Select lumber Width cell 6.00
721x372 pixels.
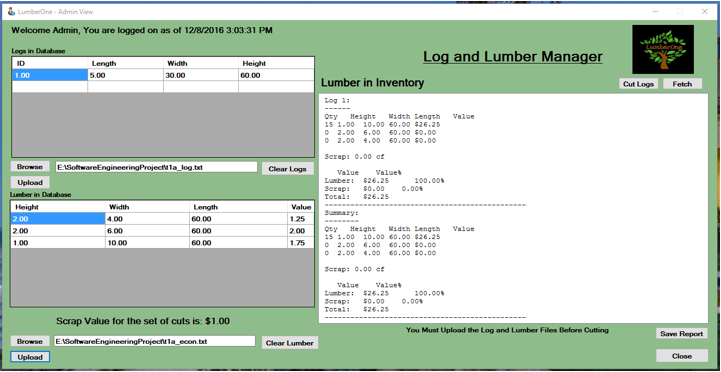pyautogui.click(x=147, y=231)
